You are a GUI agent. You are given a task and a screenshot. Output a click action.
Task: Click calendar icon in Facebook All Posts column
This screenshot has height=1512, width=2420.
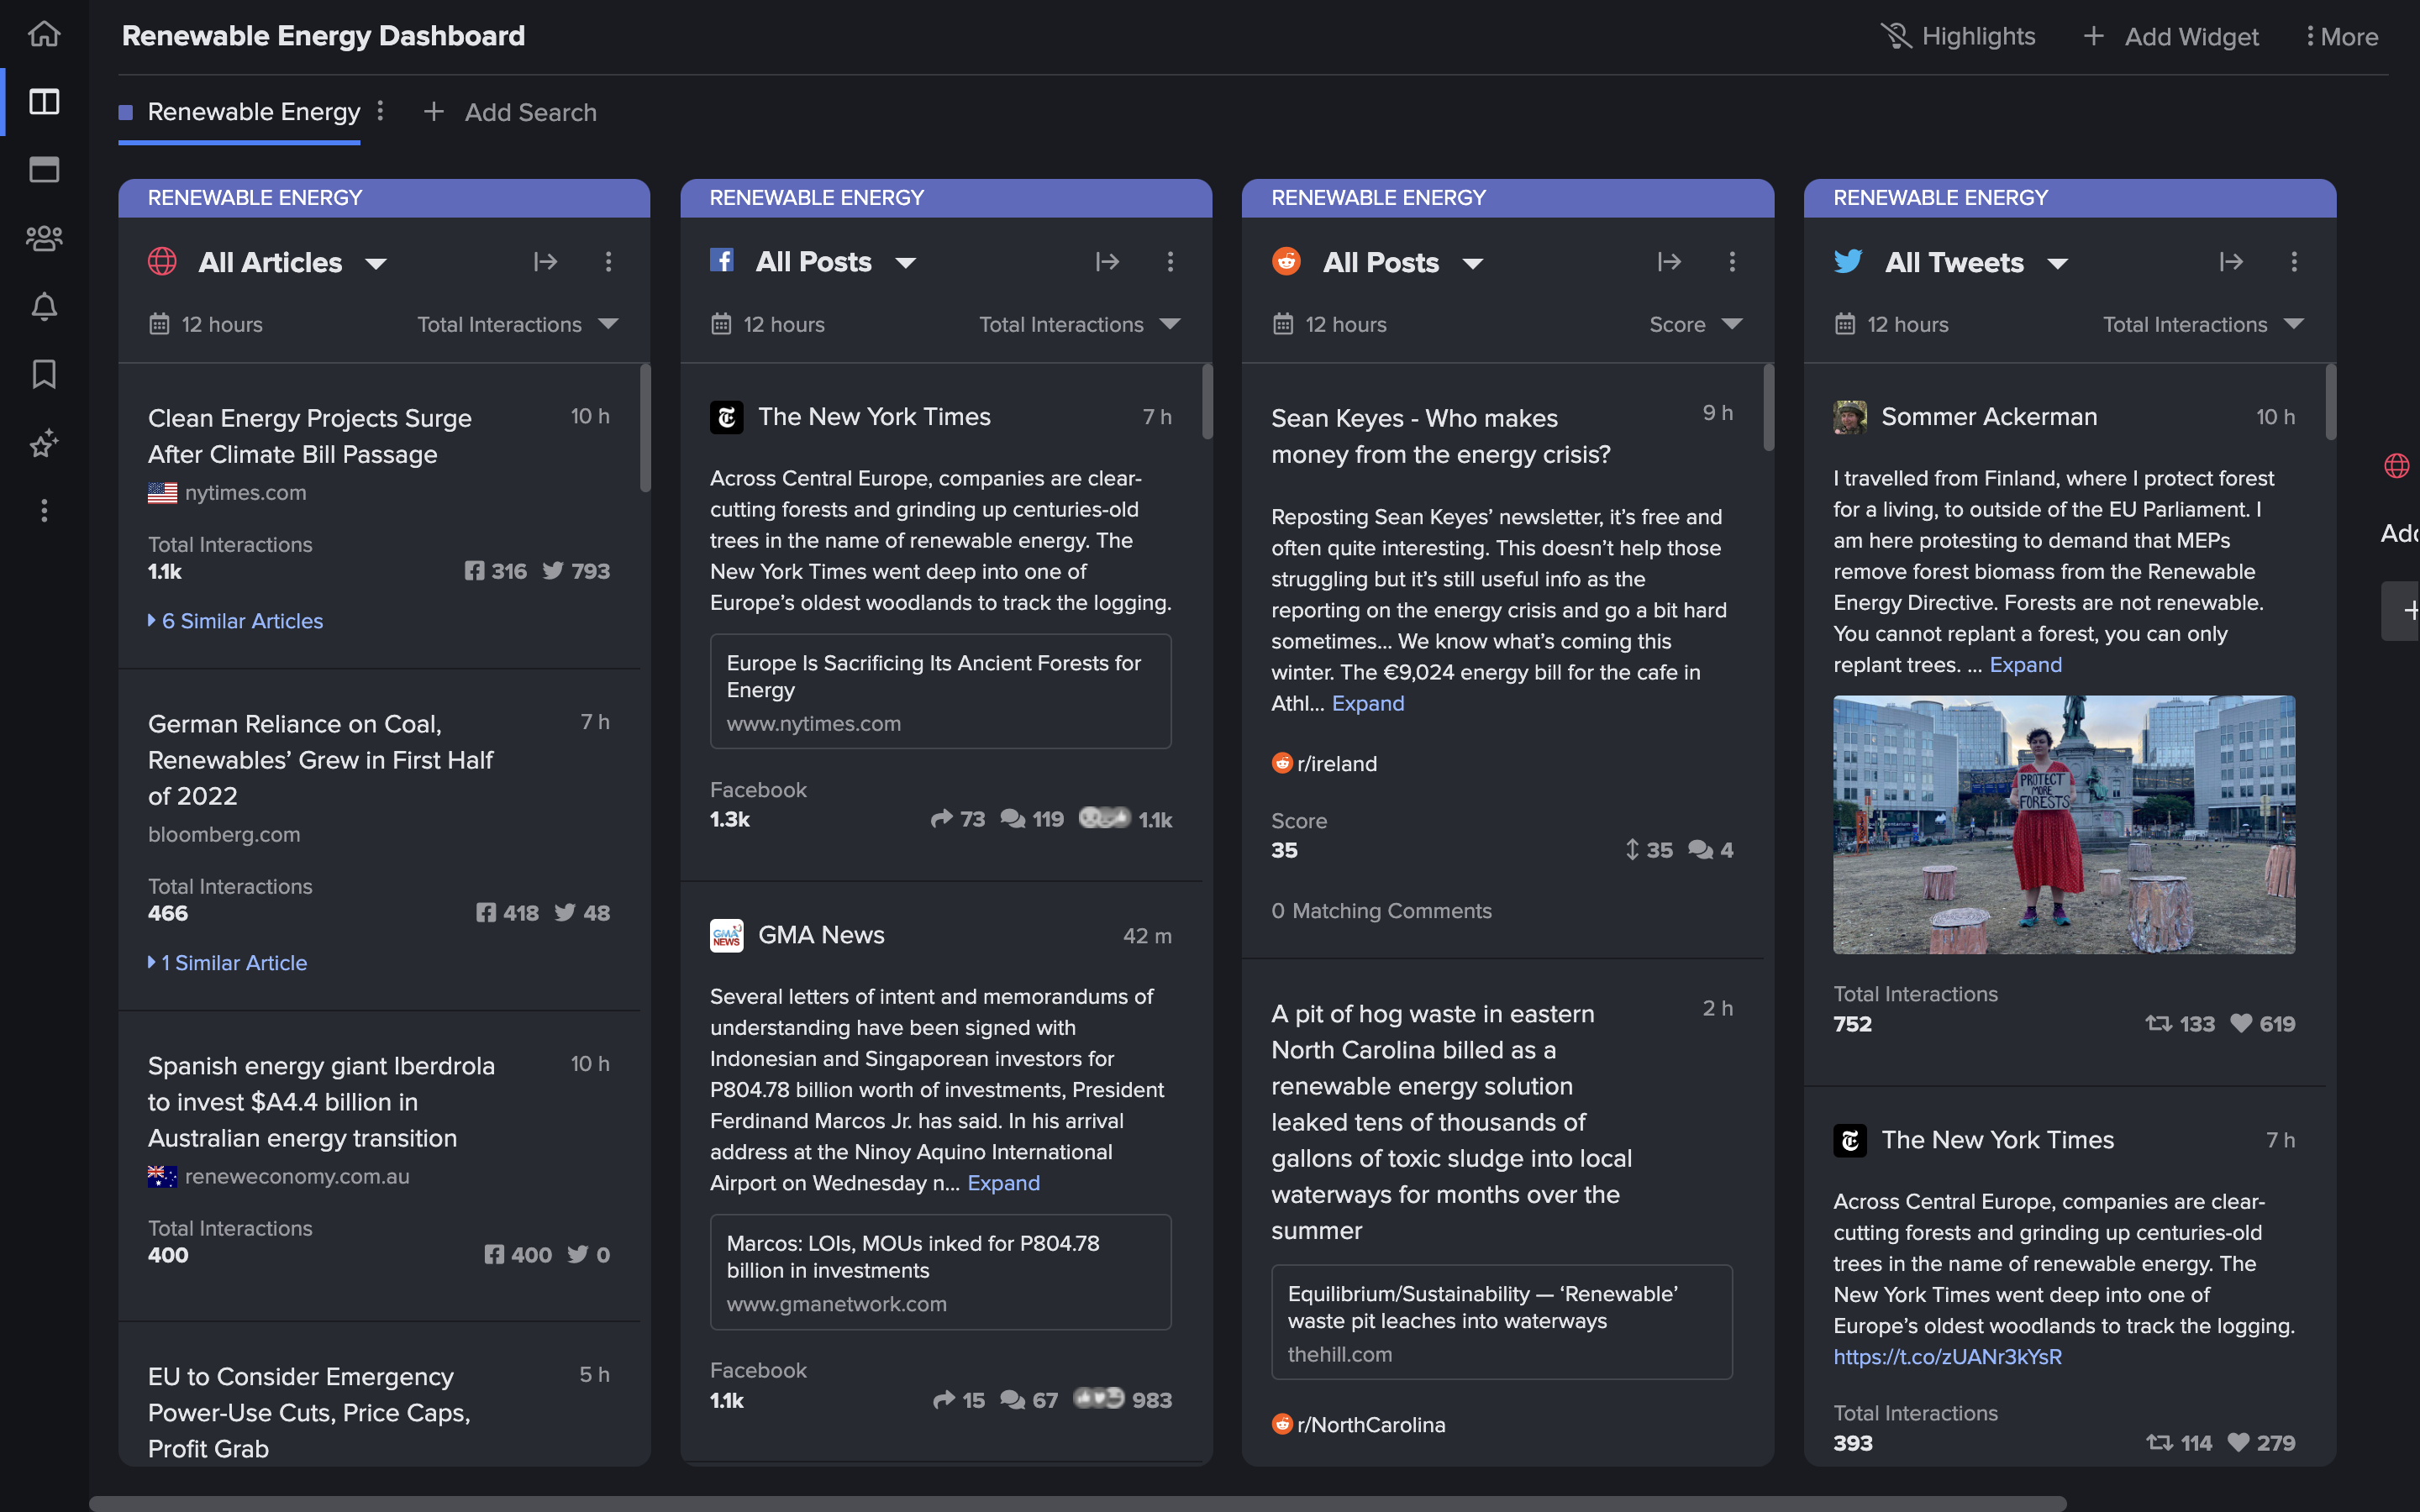[721, 324]
